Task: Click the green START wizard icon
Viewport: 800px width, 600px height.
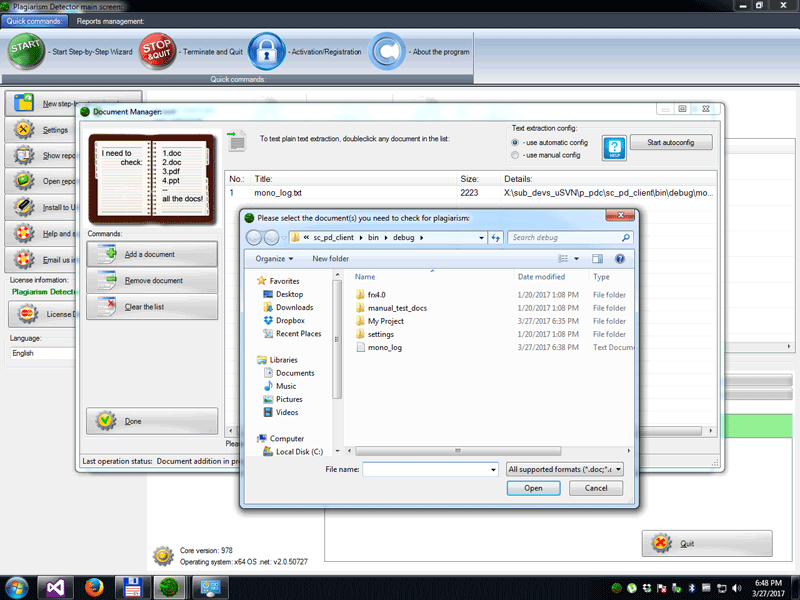Action: pyautogui.click(x=26, y=51)
